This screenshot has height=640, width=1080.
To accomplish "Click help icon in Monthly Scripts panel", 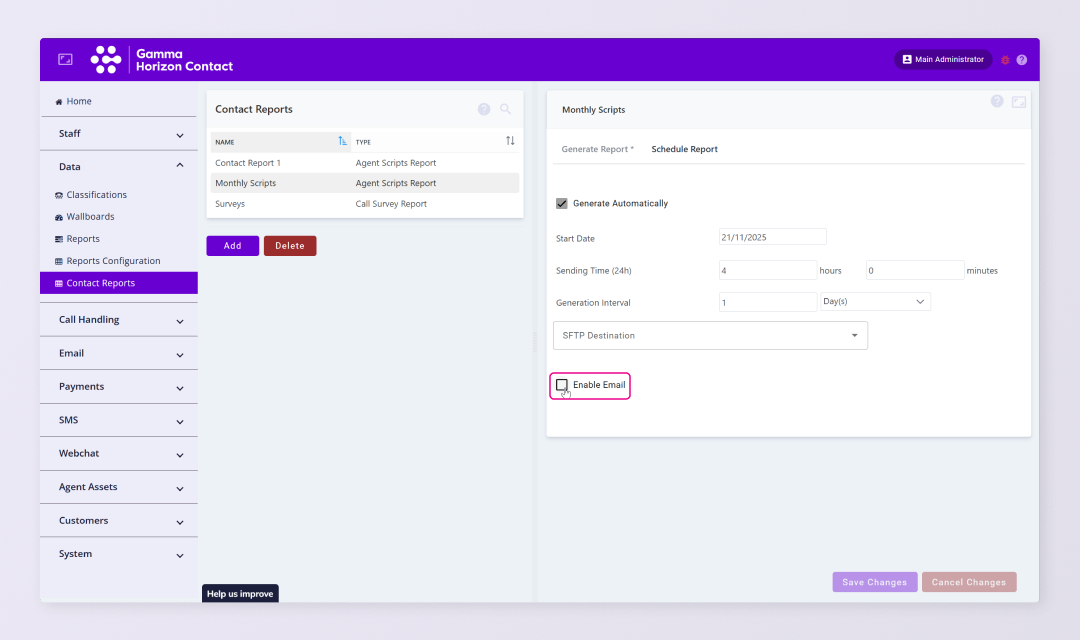I will [x=997, y=101].
